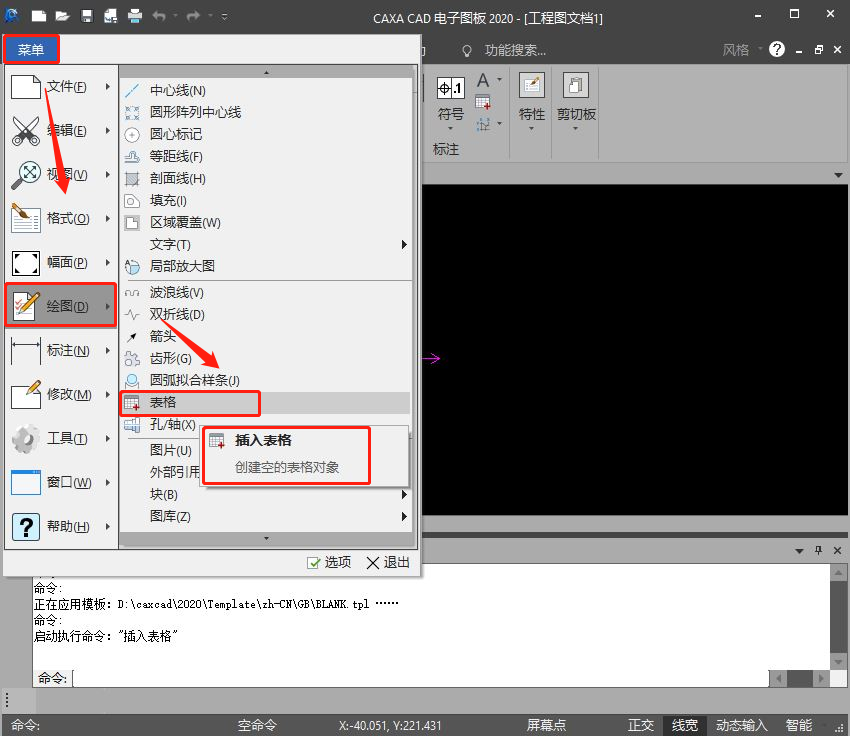
Task: Click the command window vertical scrollbar
Action: pyautogui.click(x=838, y=617)
